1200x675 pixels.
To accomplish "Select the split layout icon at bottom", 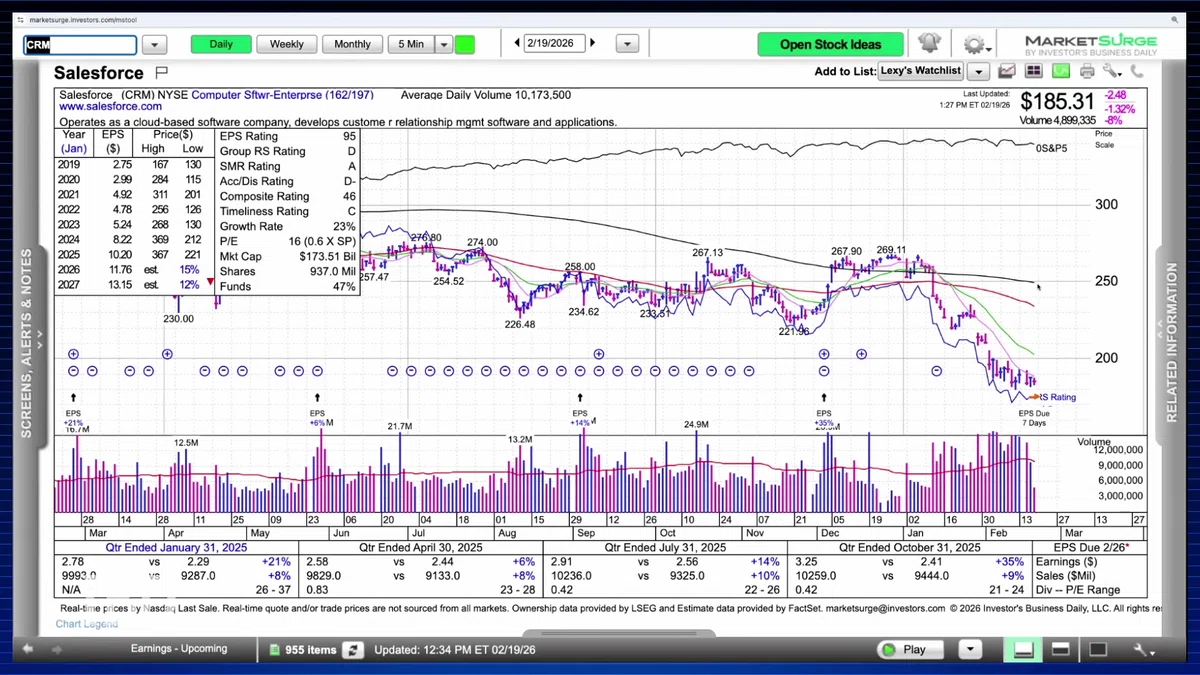I will (x=1061, y=650).
